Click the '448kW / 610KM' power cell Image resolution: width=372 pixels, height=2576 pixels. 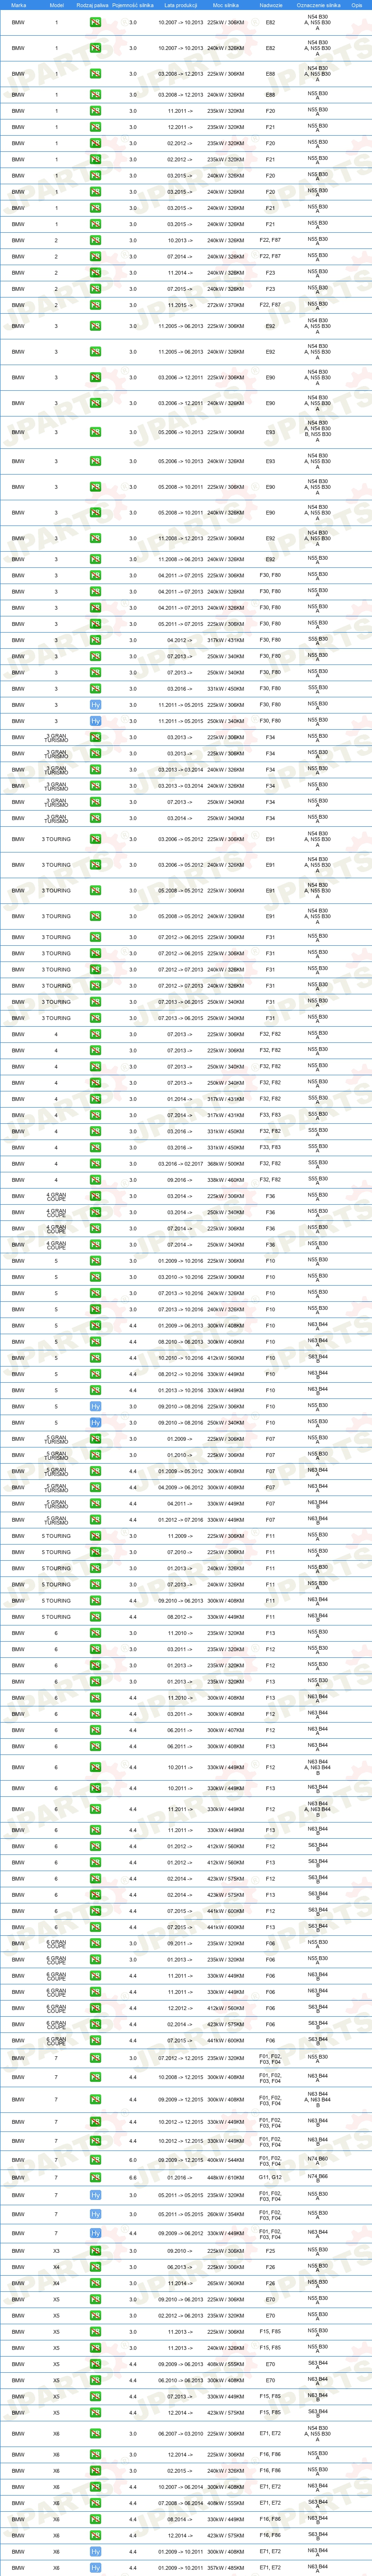225,2178
